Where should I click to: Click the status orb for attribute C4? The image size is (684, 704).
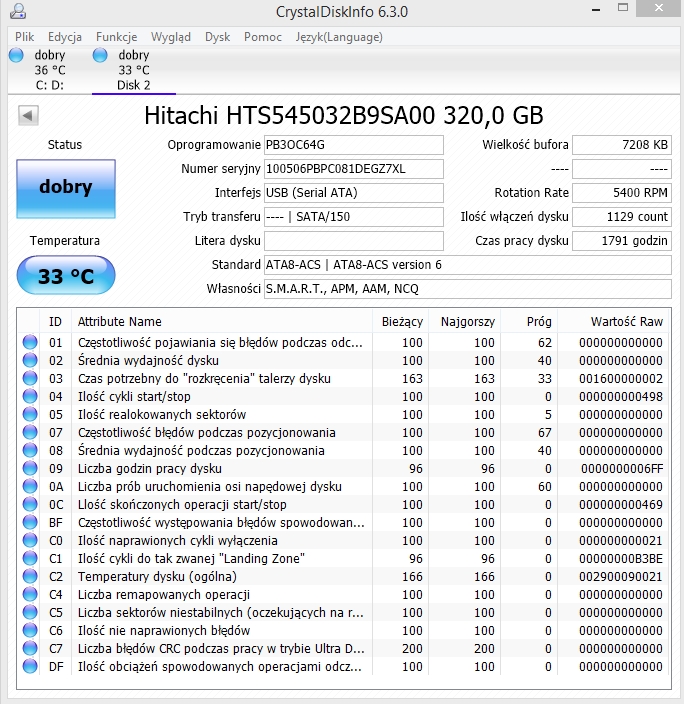tap(30, 594)
